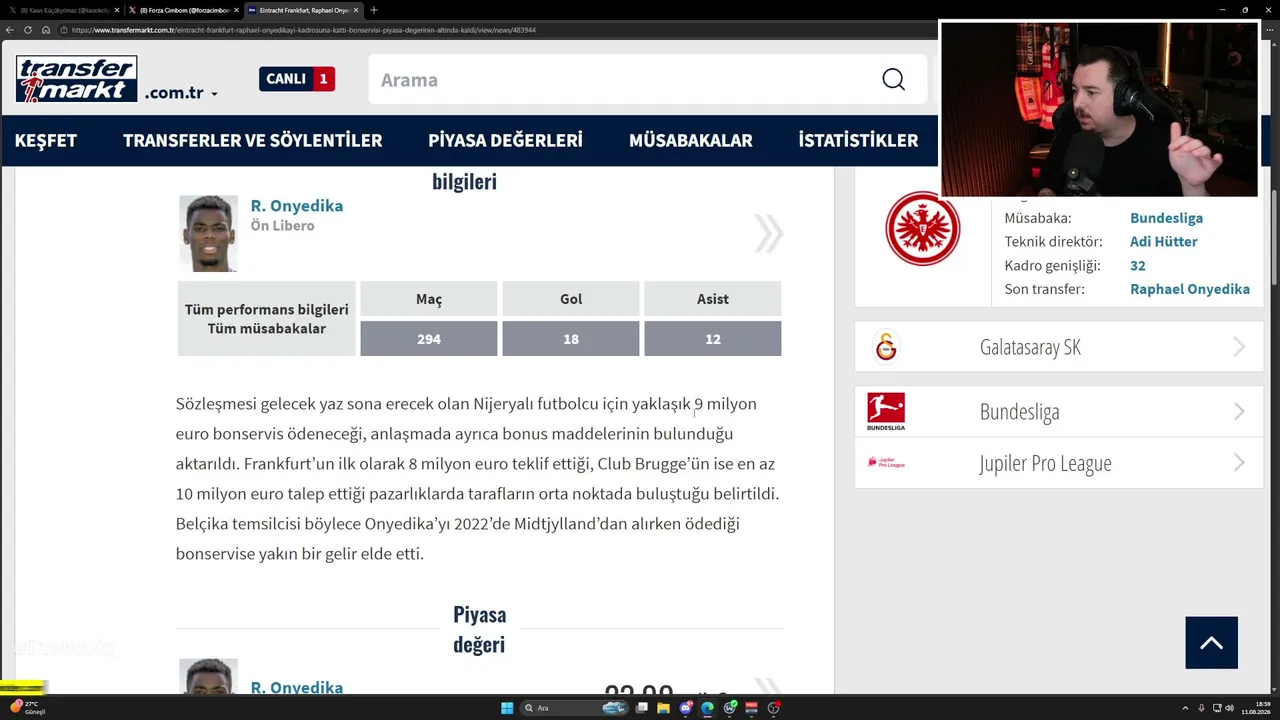Viewport: 1280px width, 720px height.
Task: Open TRANSFERLER VE SÖYLENTİLER menu
Action: click(252, 140)
